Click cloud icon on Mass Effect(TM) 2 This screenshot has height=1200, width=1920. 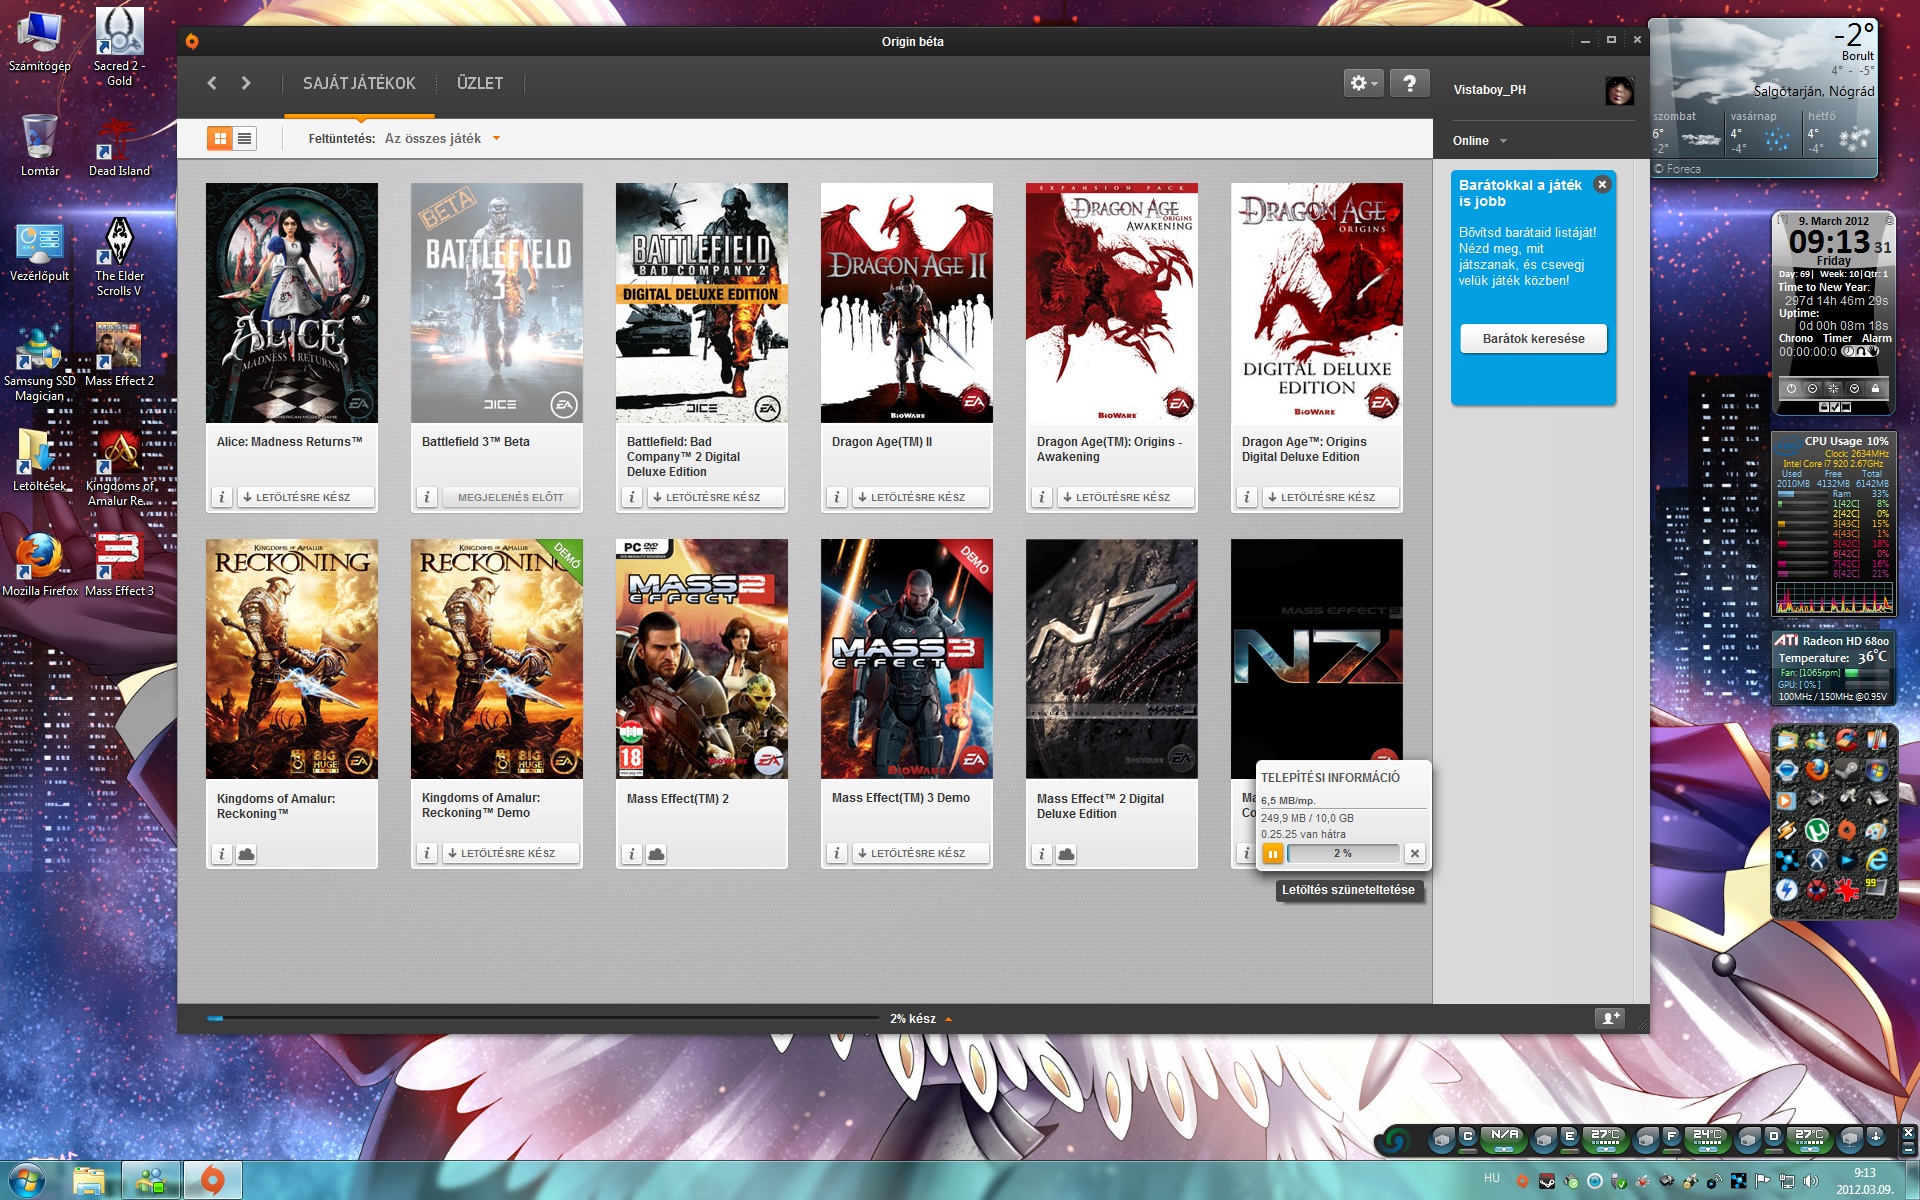click(656, 854)
